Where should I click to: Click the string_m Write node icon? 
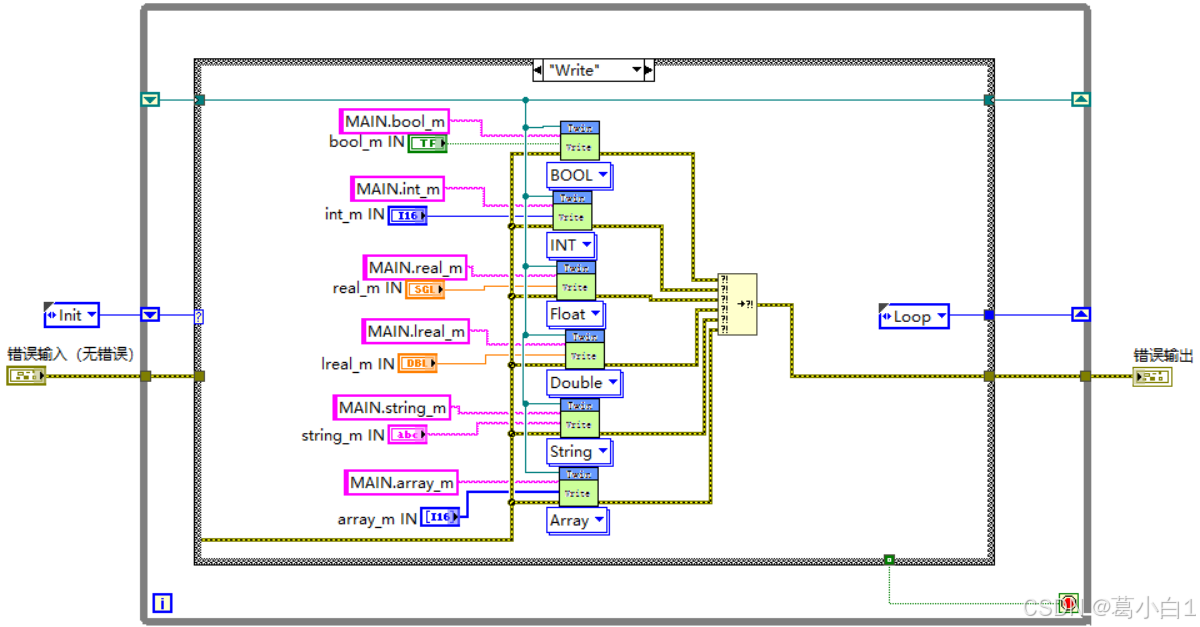click(577, 416)
